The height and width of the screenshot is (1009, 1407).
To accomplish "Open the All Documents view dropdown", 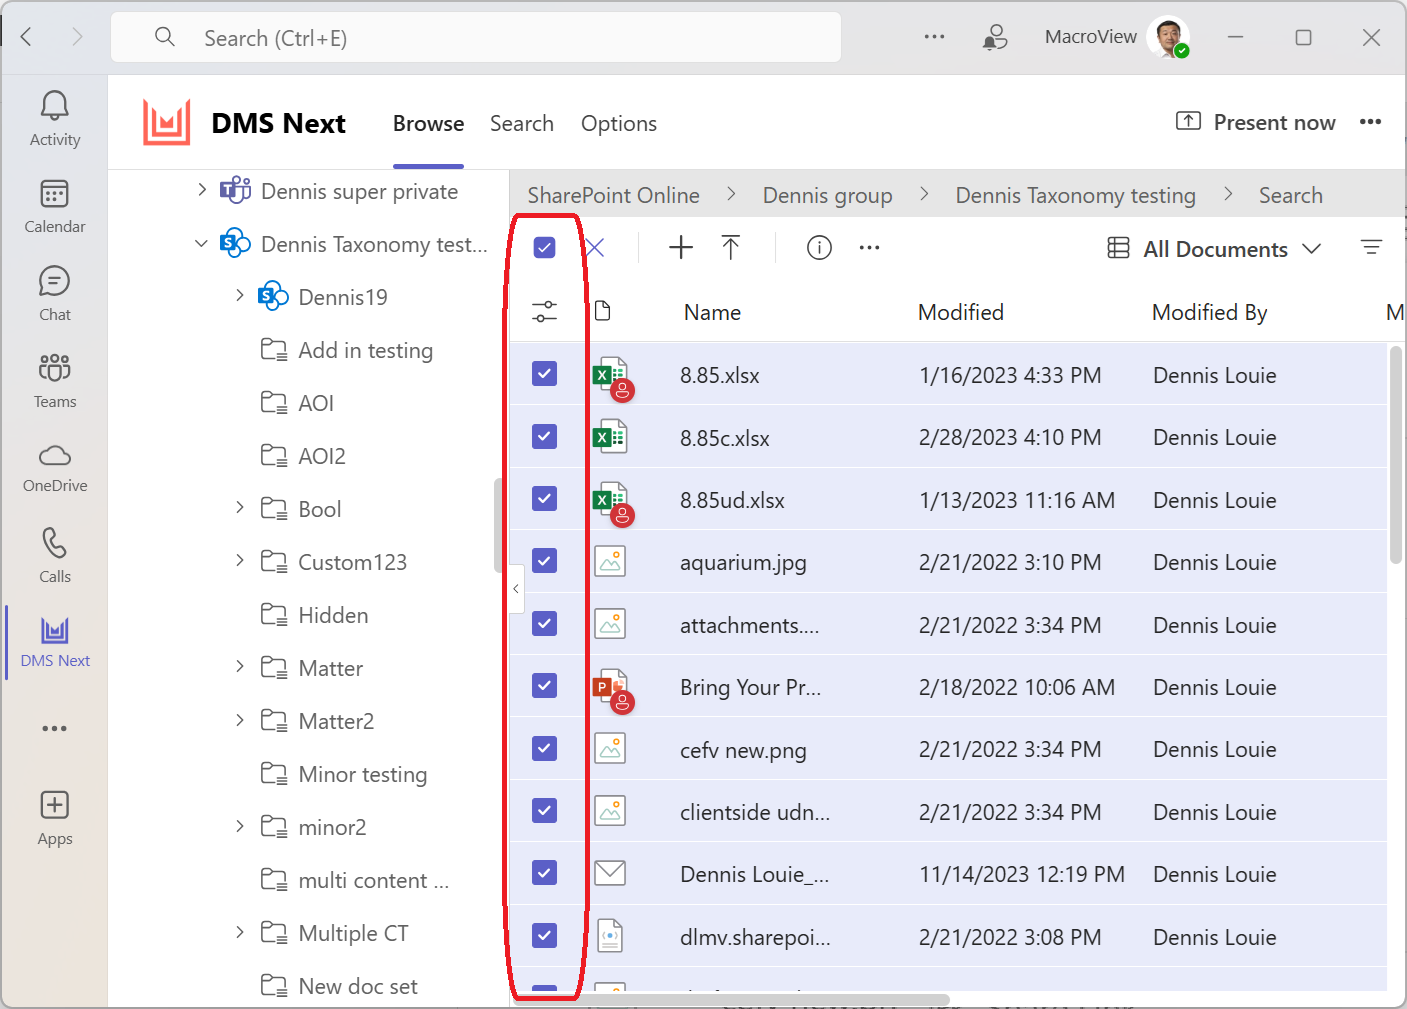I will click(x=1215, y=249).
